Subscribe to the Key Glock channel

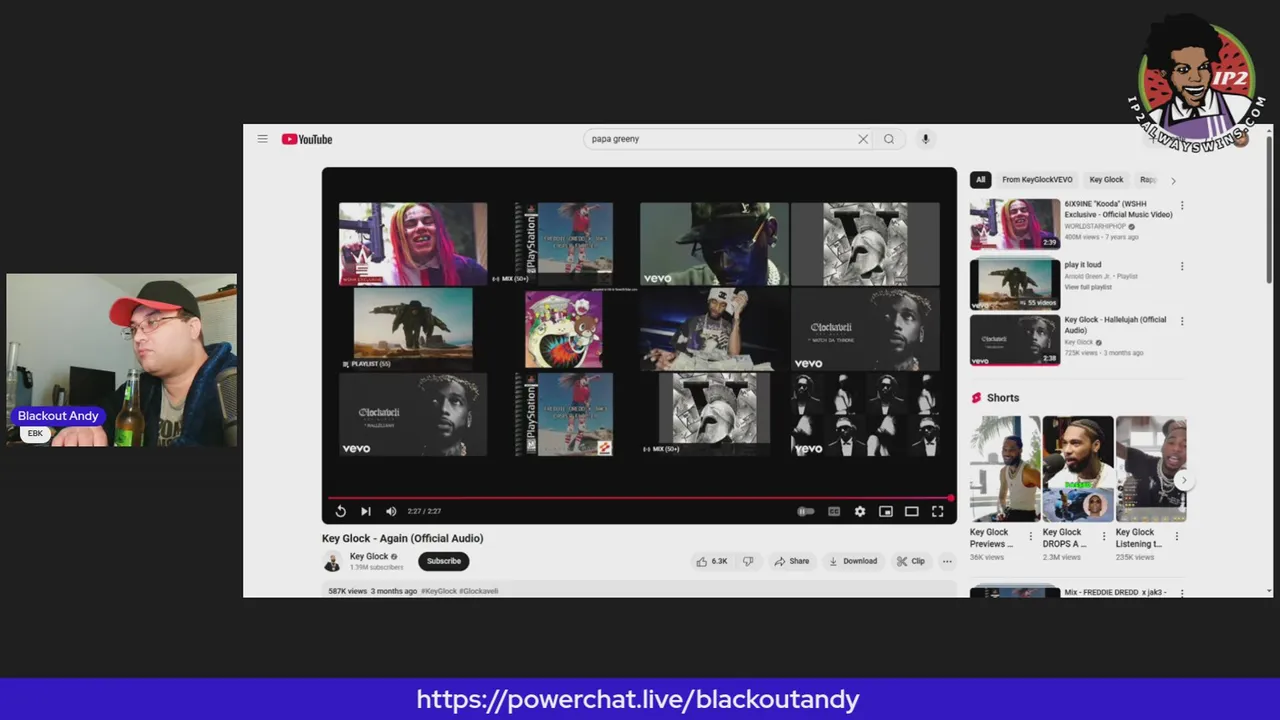click(444, 561)
